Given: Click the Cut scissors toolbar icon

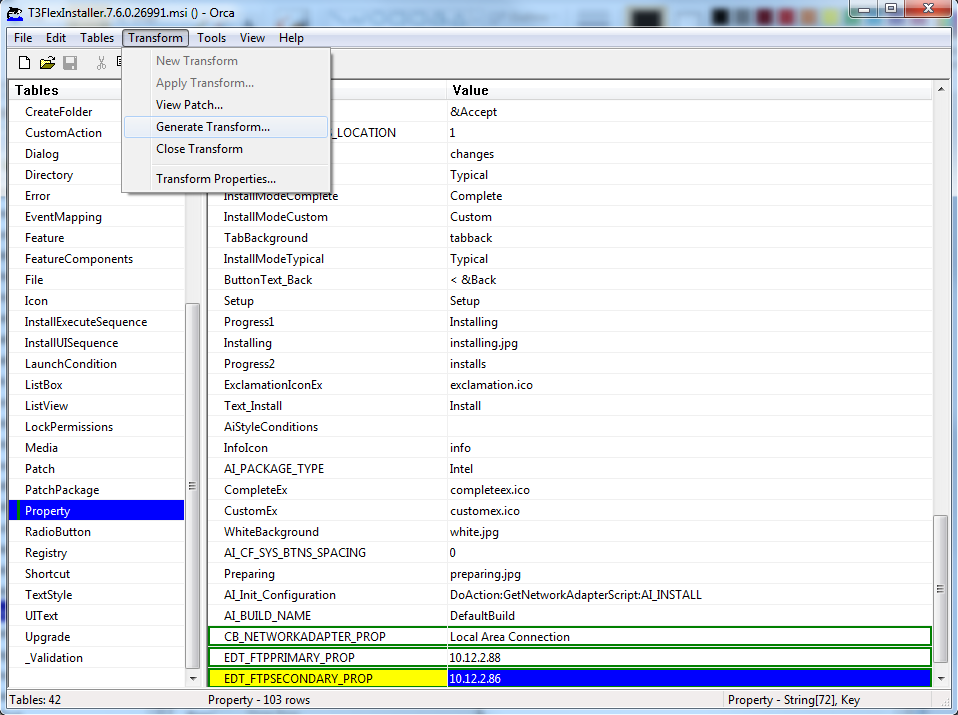Looking at the screenshot, I should pyautogui.click(x=101, y=62).
